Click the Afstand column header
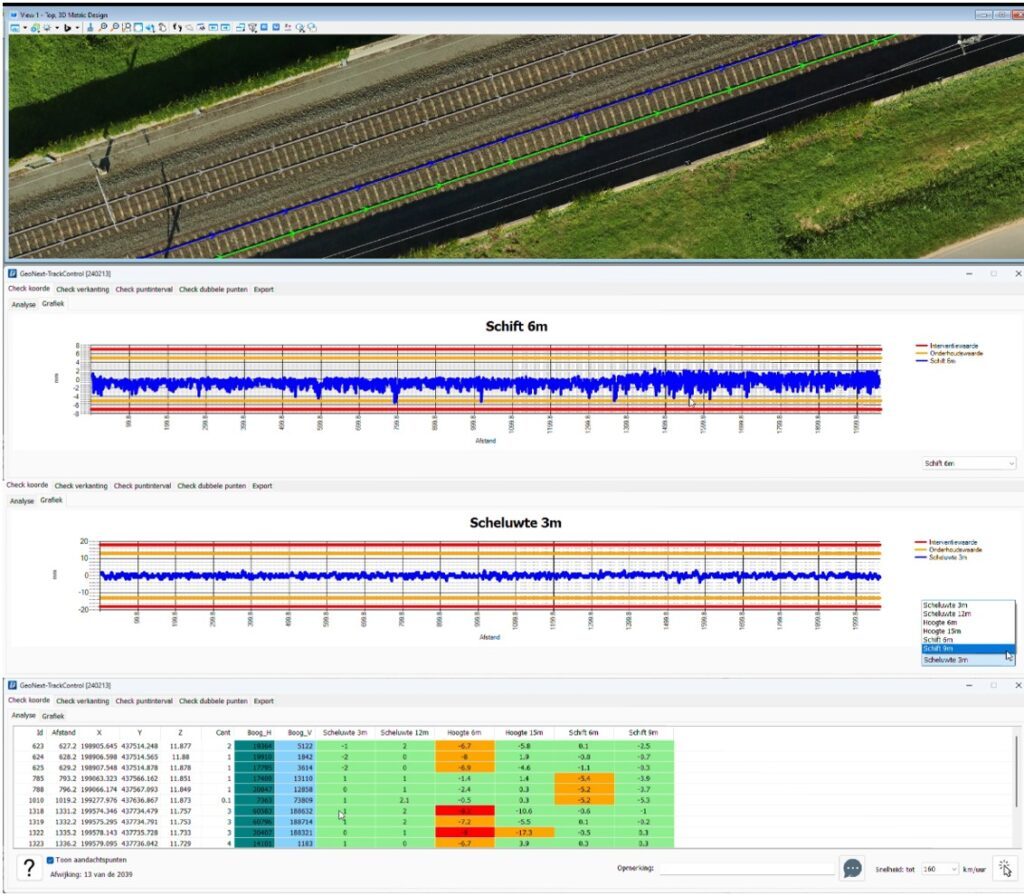This screenshot has height=896, width=1024. tap(64, 733)
